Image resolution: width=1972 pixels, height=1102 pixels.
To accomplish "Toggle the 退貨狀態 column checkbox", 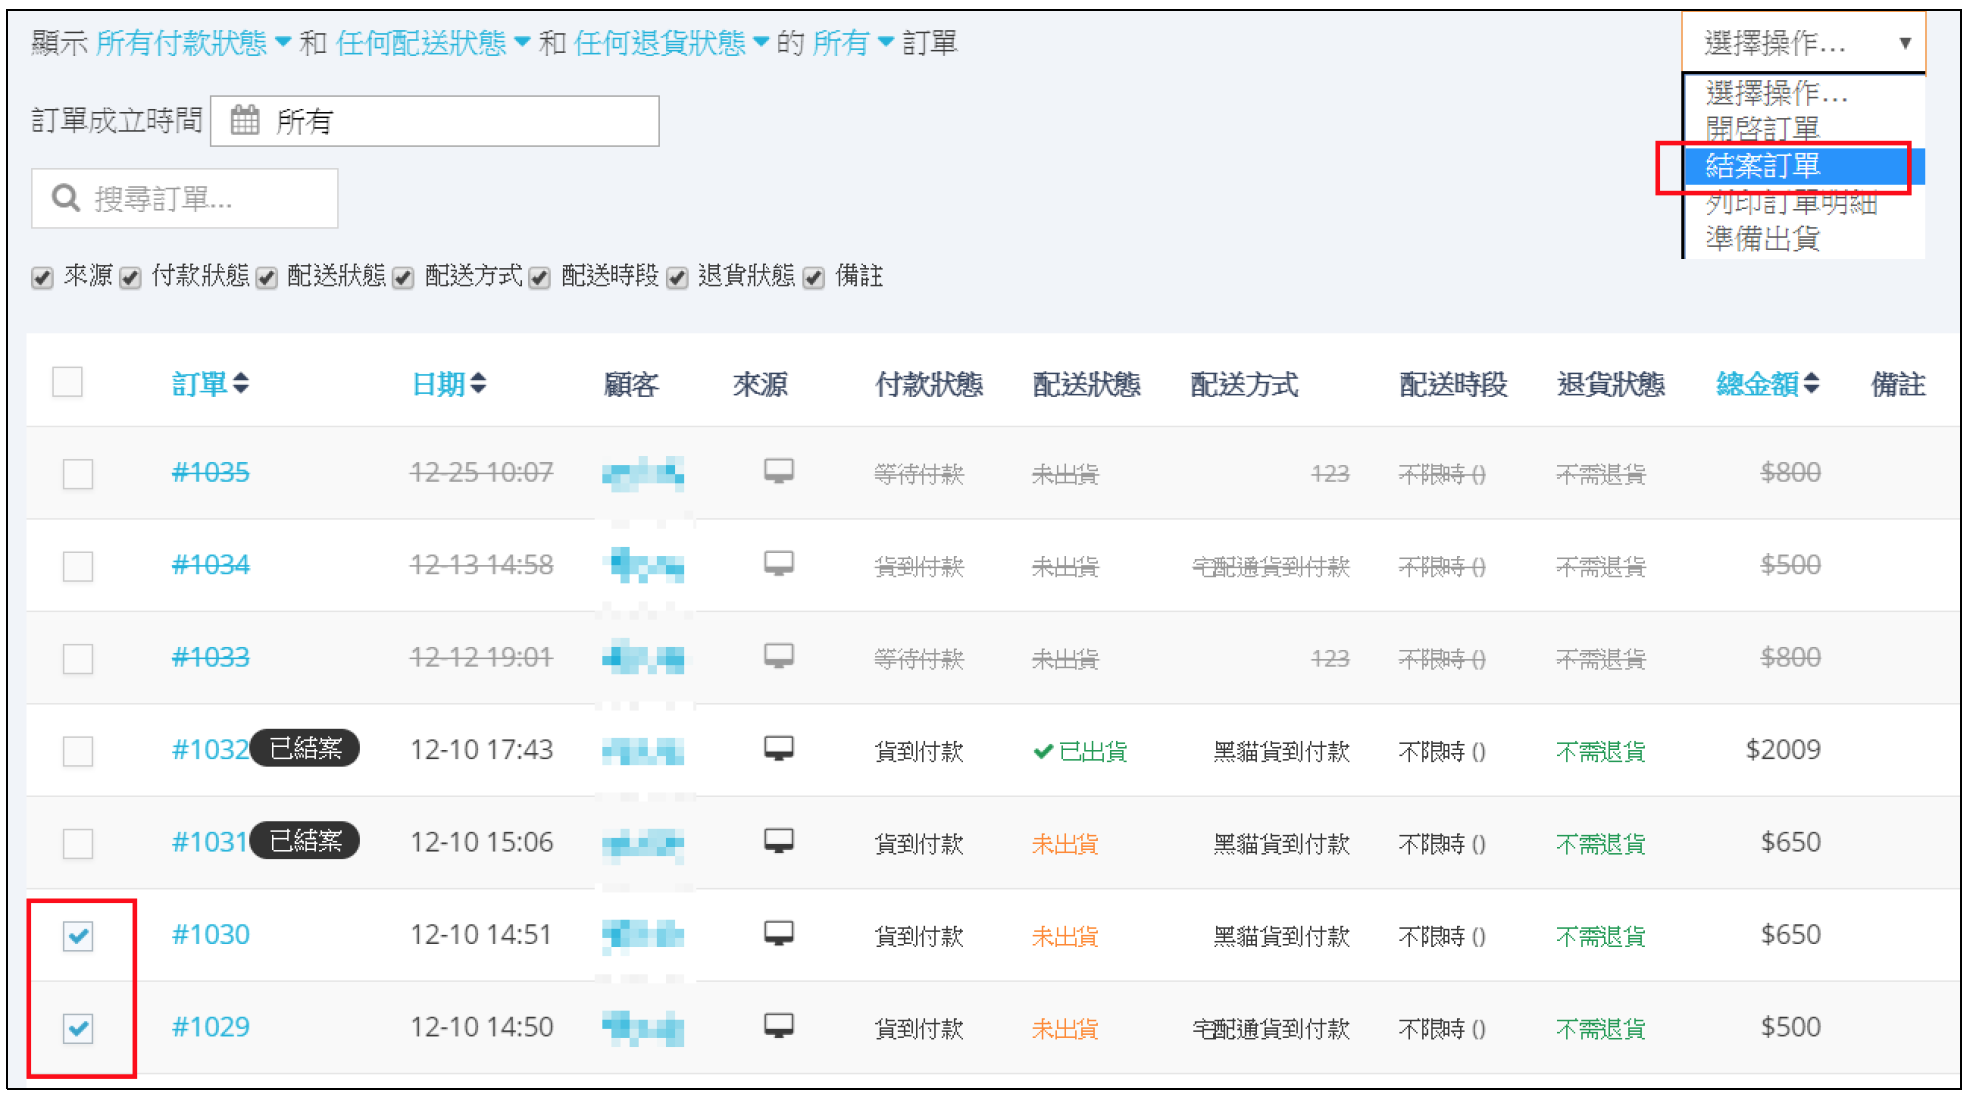I will tap(677, 277).
